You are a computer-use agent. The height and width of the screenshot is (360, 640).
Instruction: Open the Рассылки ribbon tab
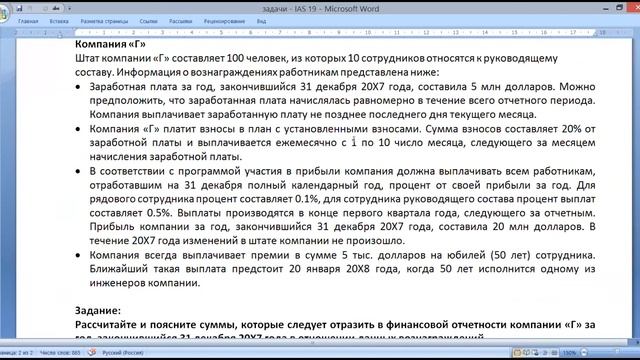pos(180,21)
